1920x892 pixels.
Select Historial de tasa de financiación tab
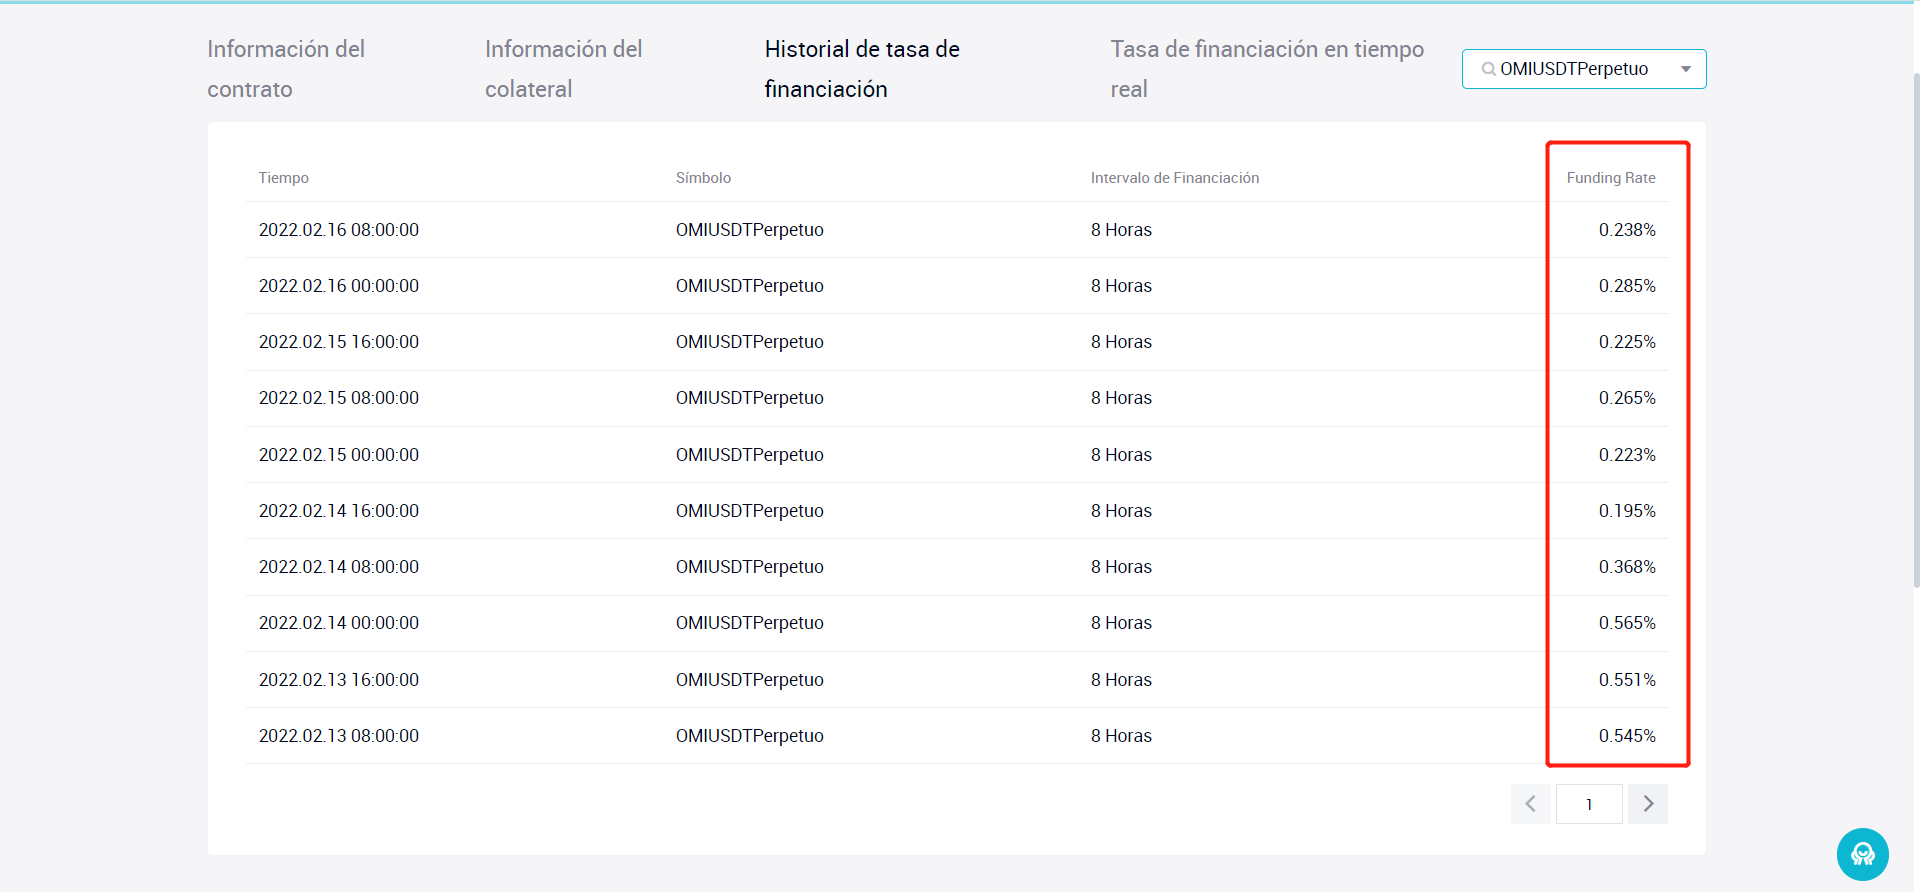point(862,69)
